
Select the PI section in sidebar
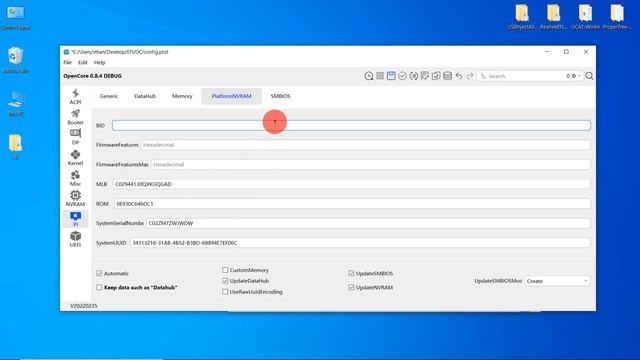75,219
